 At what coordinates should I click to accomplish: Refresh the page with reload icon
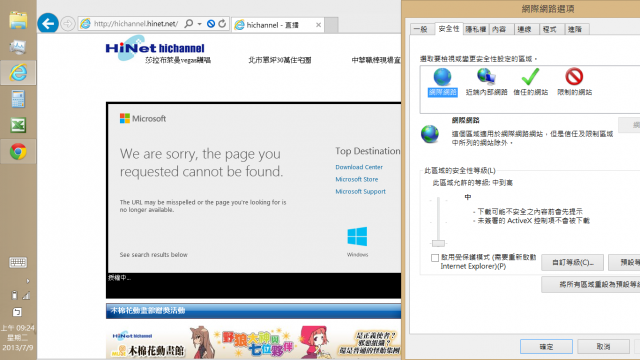222,24
